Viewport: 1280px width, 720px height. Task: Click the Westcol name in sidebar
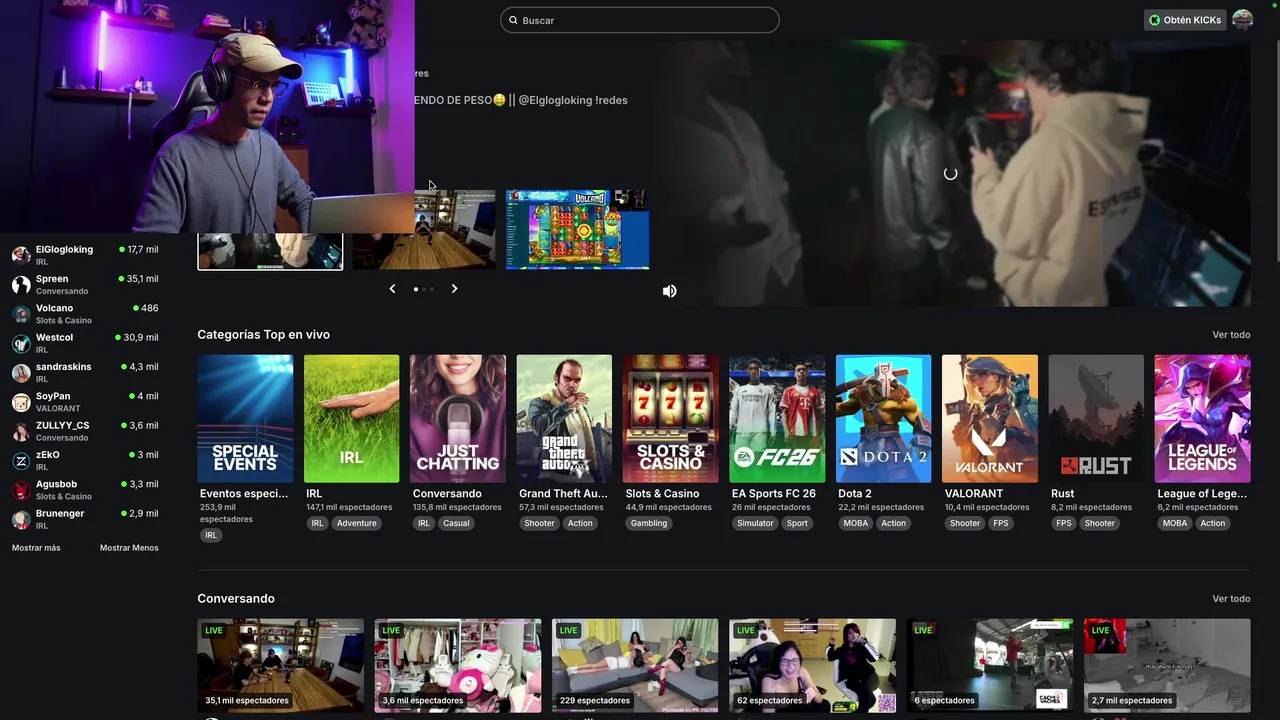(54, 338)
